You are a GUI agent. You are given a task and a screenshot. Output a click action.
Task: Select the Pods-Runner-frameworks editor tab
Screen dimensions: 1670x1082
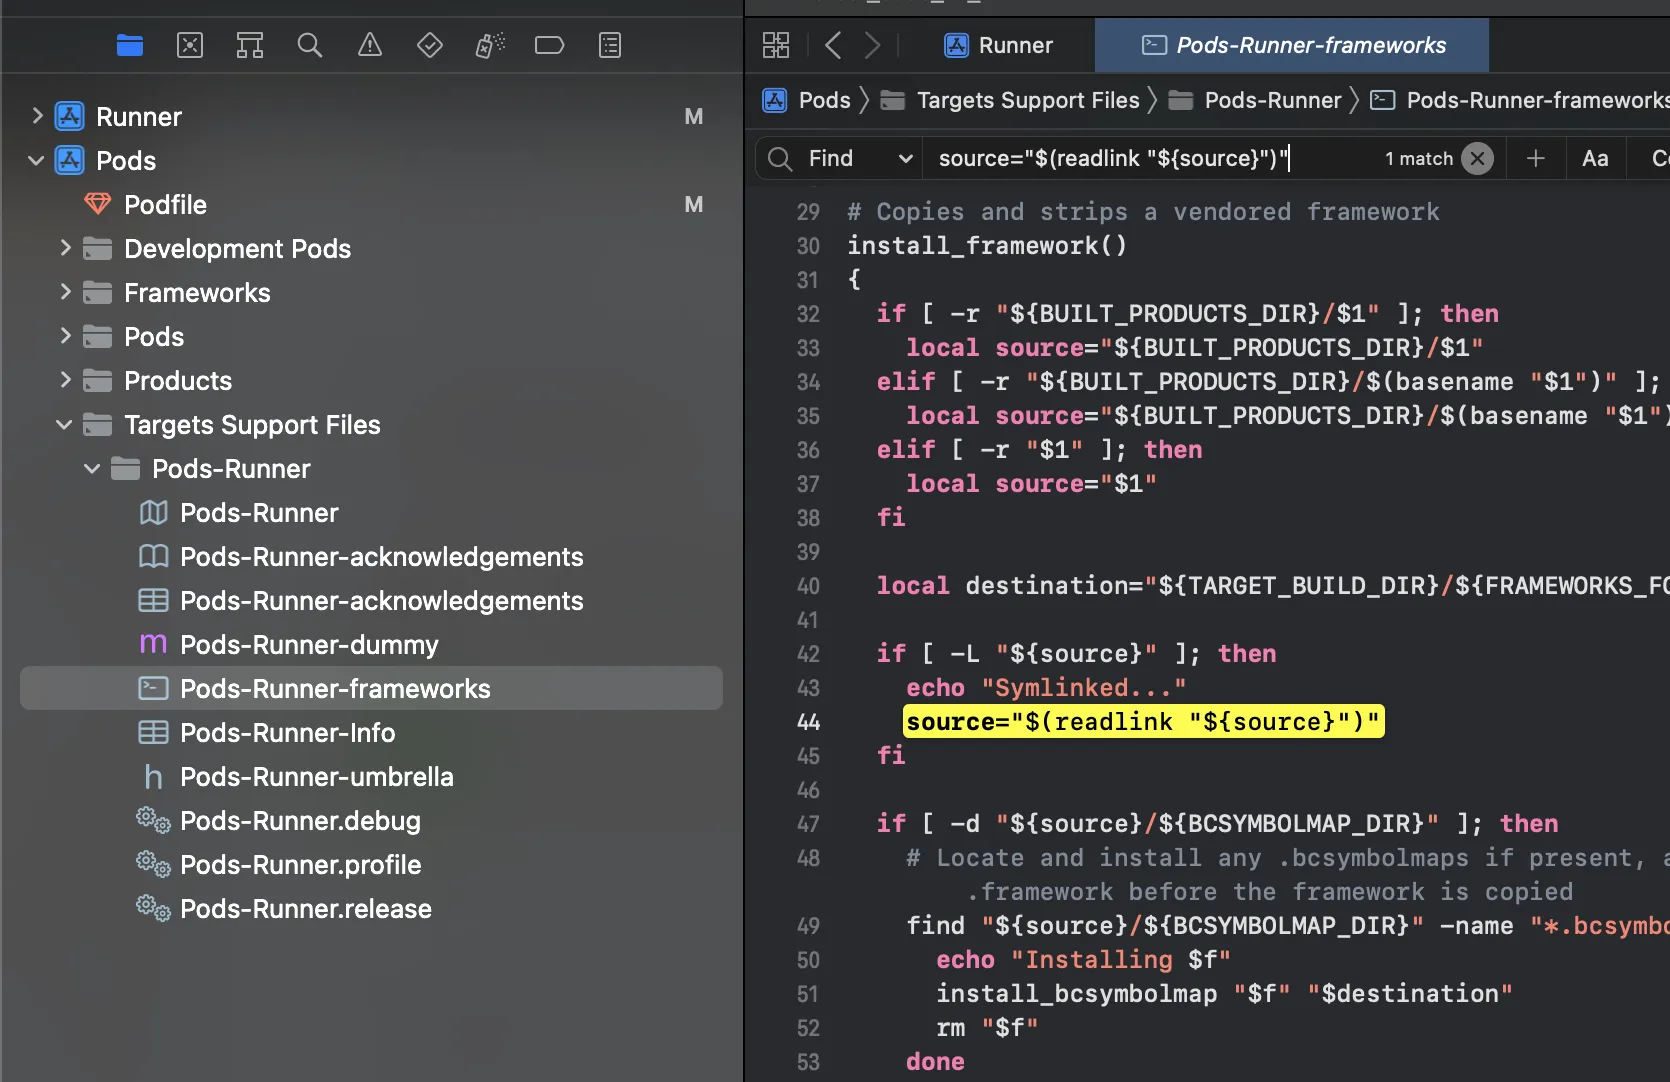point(1292,45)
